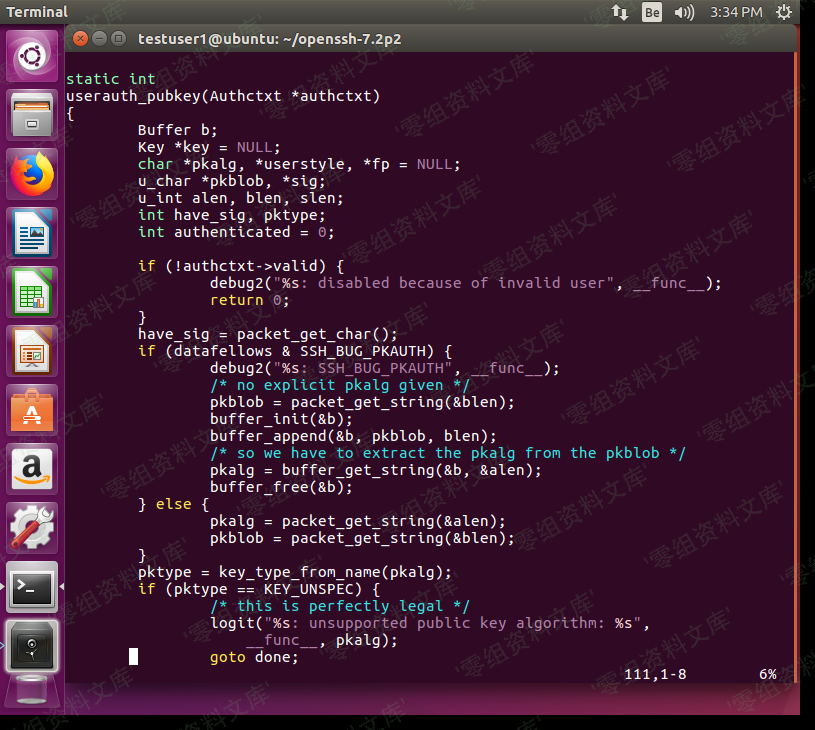Launch the Files manager from dock
Image resolution: width=815 pixels, height=730 pixels.
33,115
